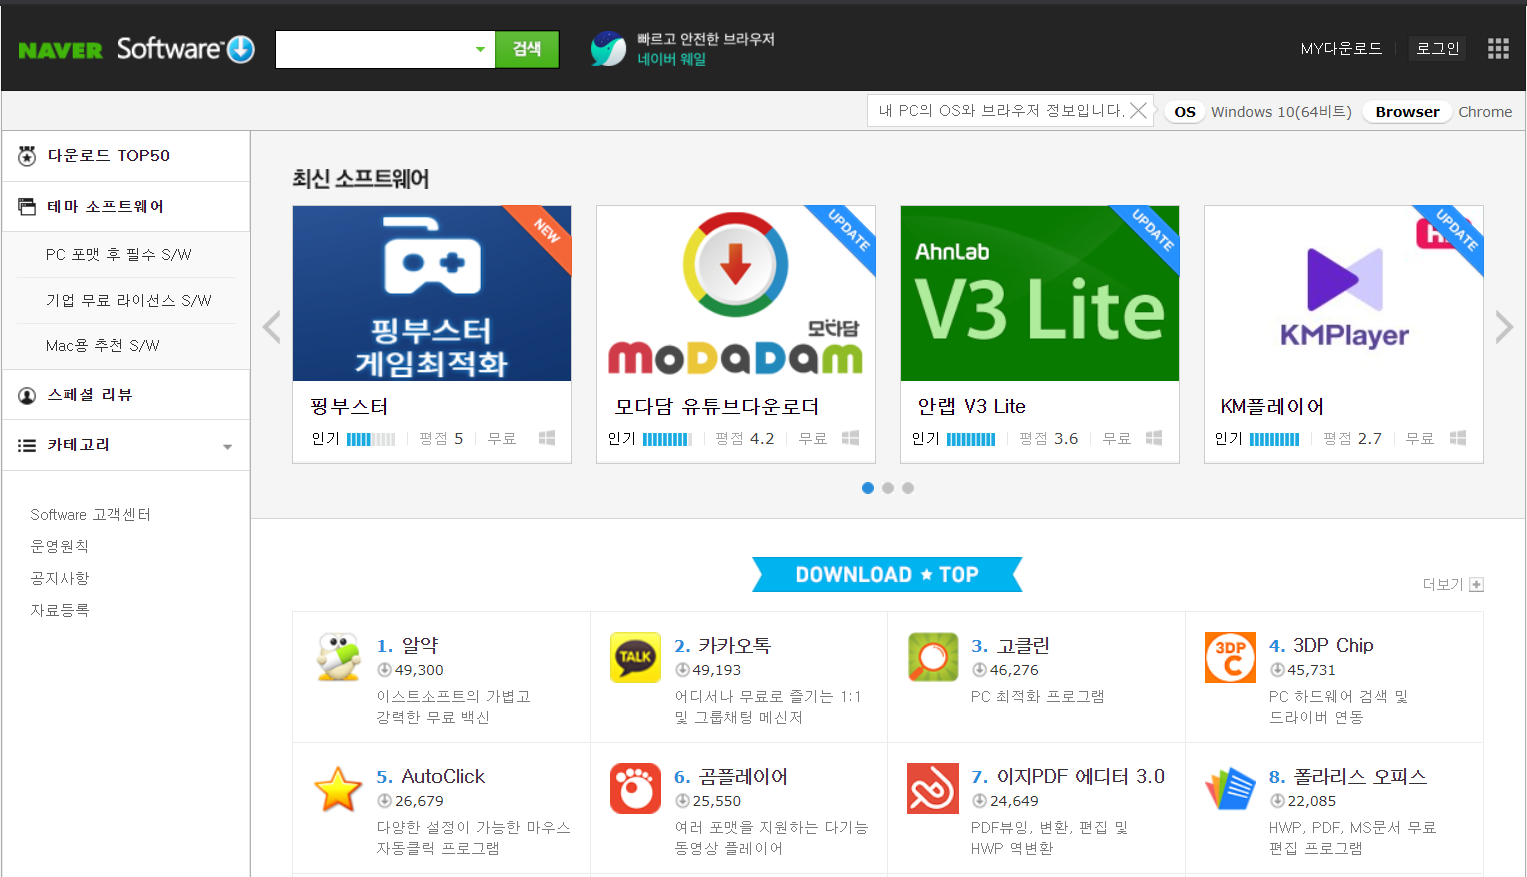Open the 핑부스터 게임최적화 thumbnail
This screenshot has height=877, width=1527.
pos(432,293)
